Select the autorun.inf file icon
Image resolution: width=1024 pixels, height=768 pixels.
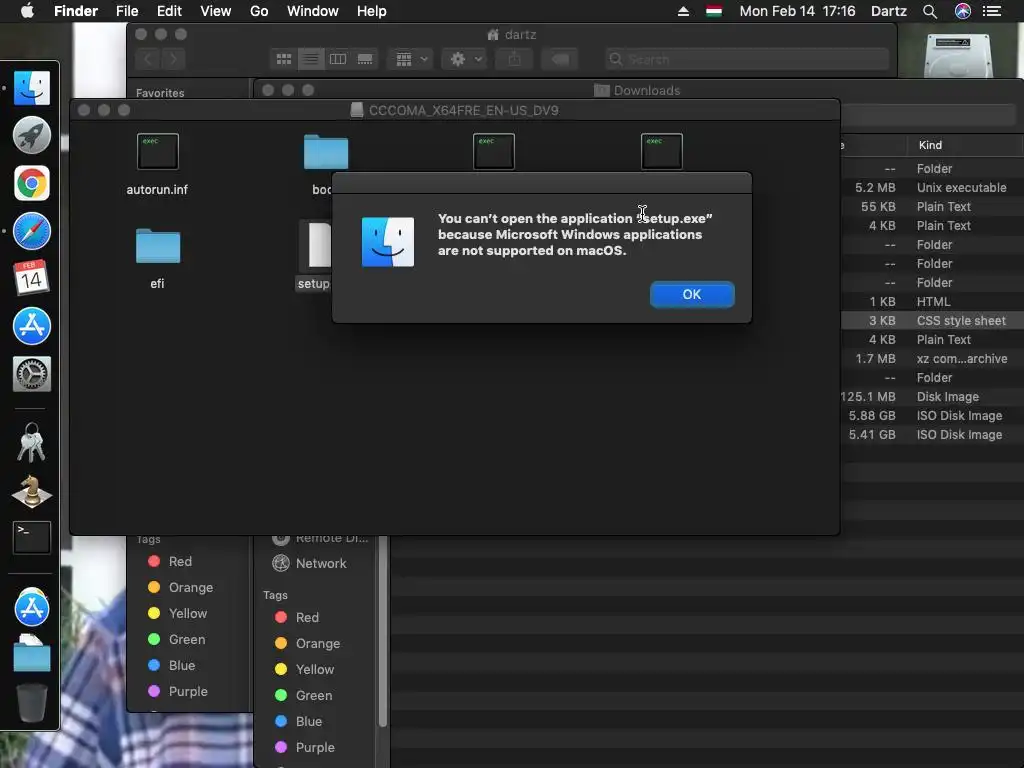click(157, 152)
